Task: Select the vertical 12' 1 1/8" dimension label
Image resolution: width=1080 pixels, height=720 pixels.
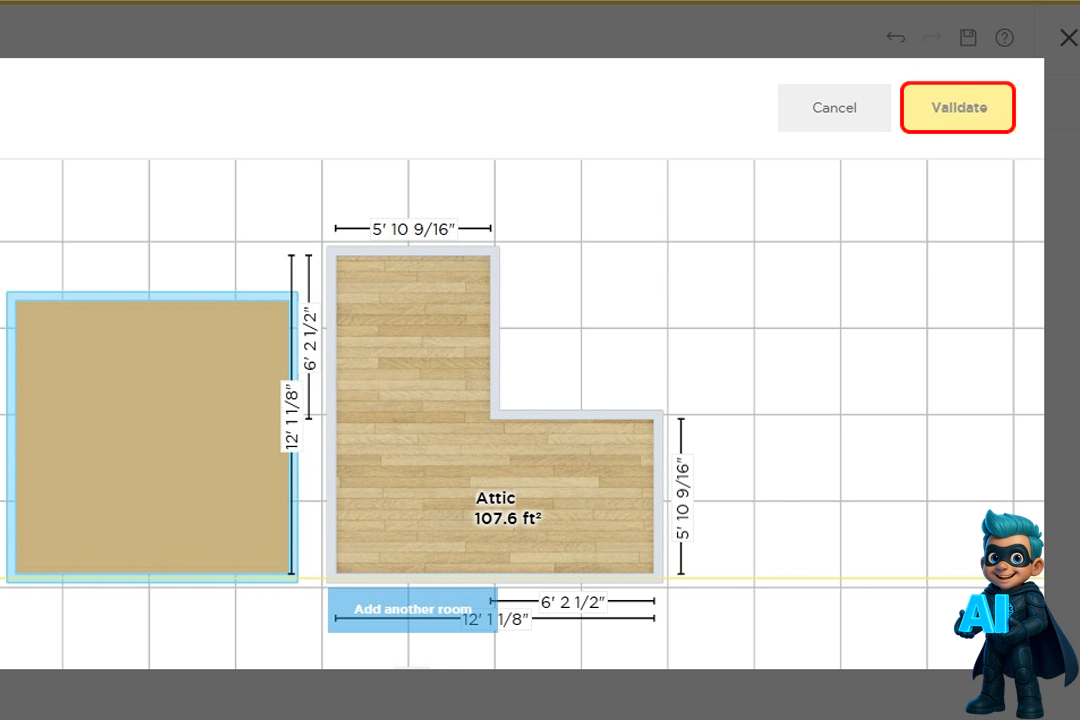Action: (292, 415)
